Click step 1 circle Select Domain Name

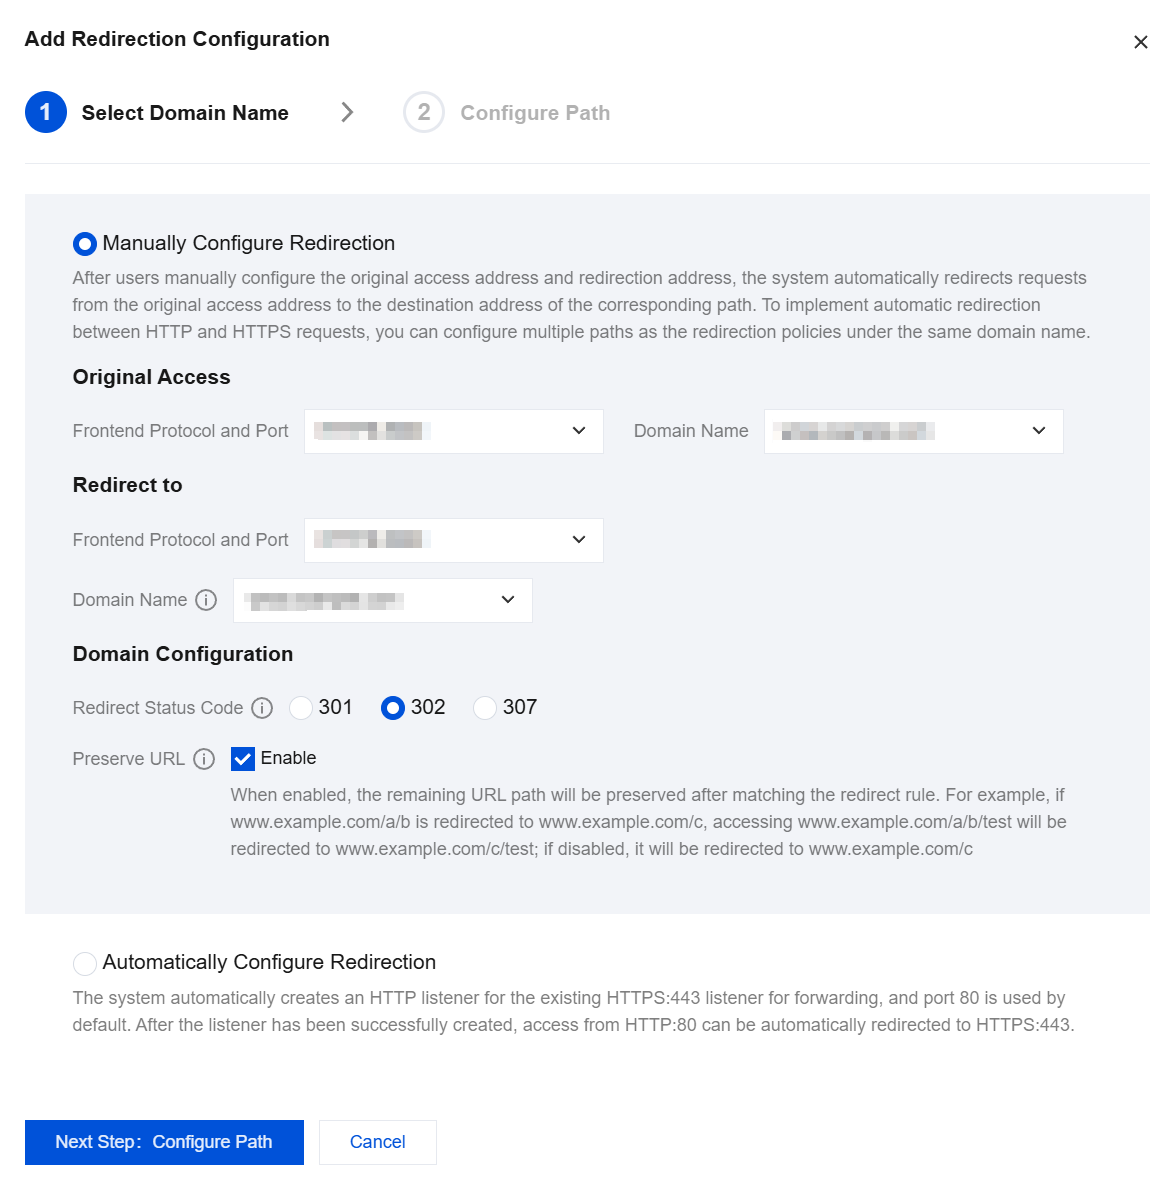pyautogui.click(x=46, y=113)
